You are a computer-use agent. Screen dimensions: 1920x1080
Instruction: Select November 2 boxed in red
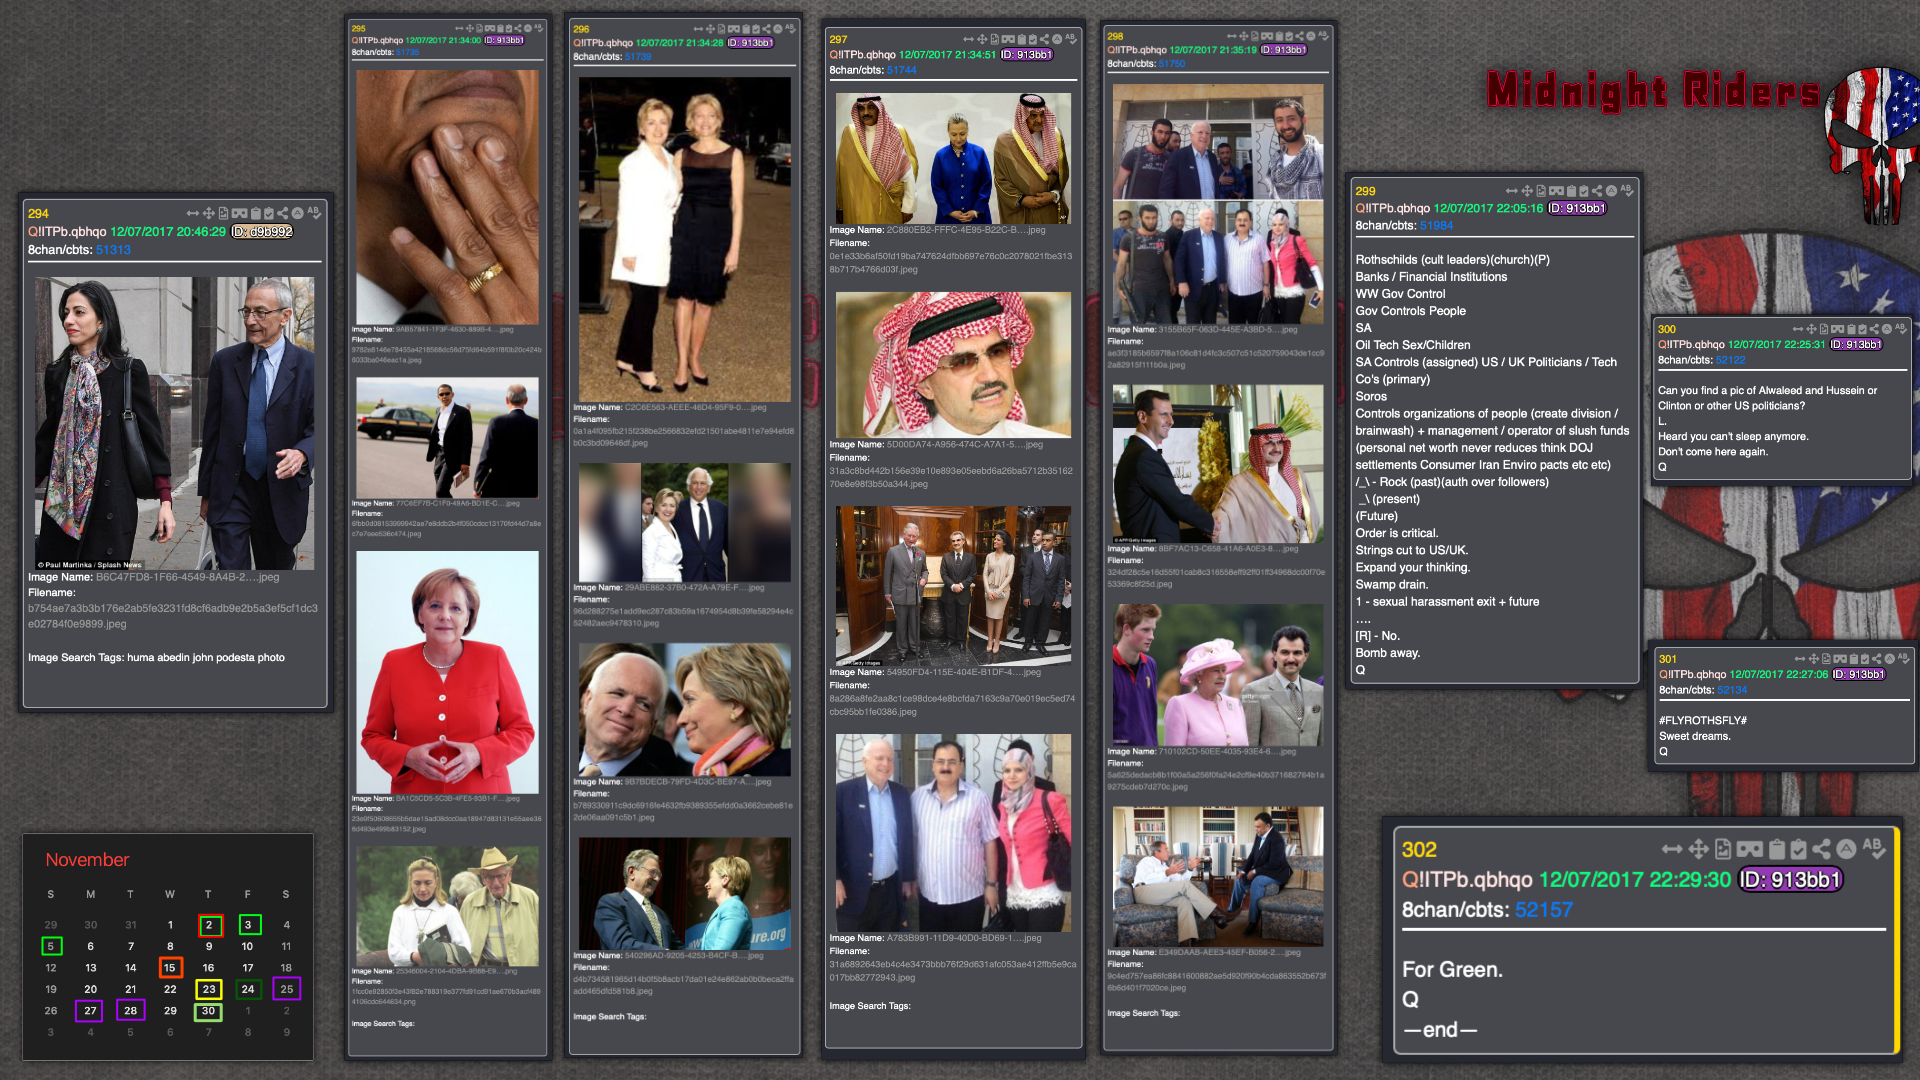pyautogui.click(x=209, y=925)
